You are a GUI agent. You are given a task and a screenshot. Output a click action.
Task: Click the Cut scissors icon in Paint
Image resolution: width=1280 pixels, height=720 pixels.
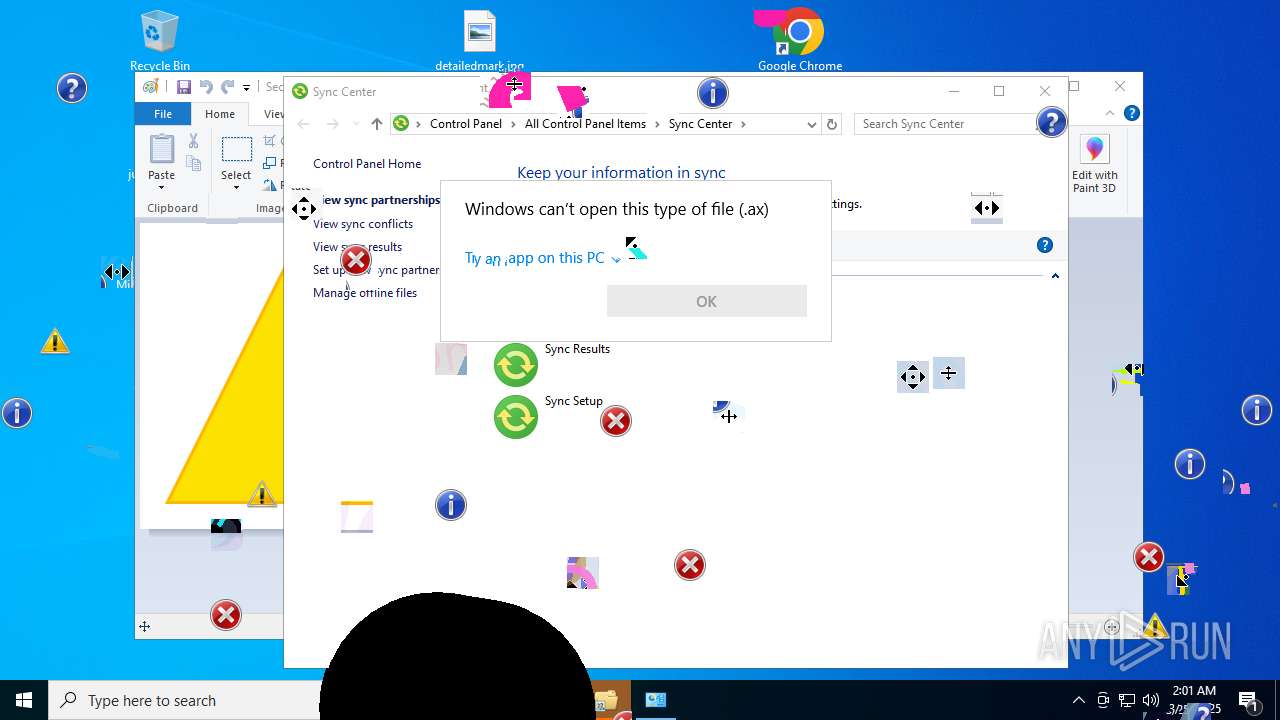194,142
